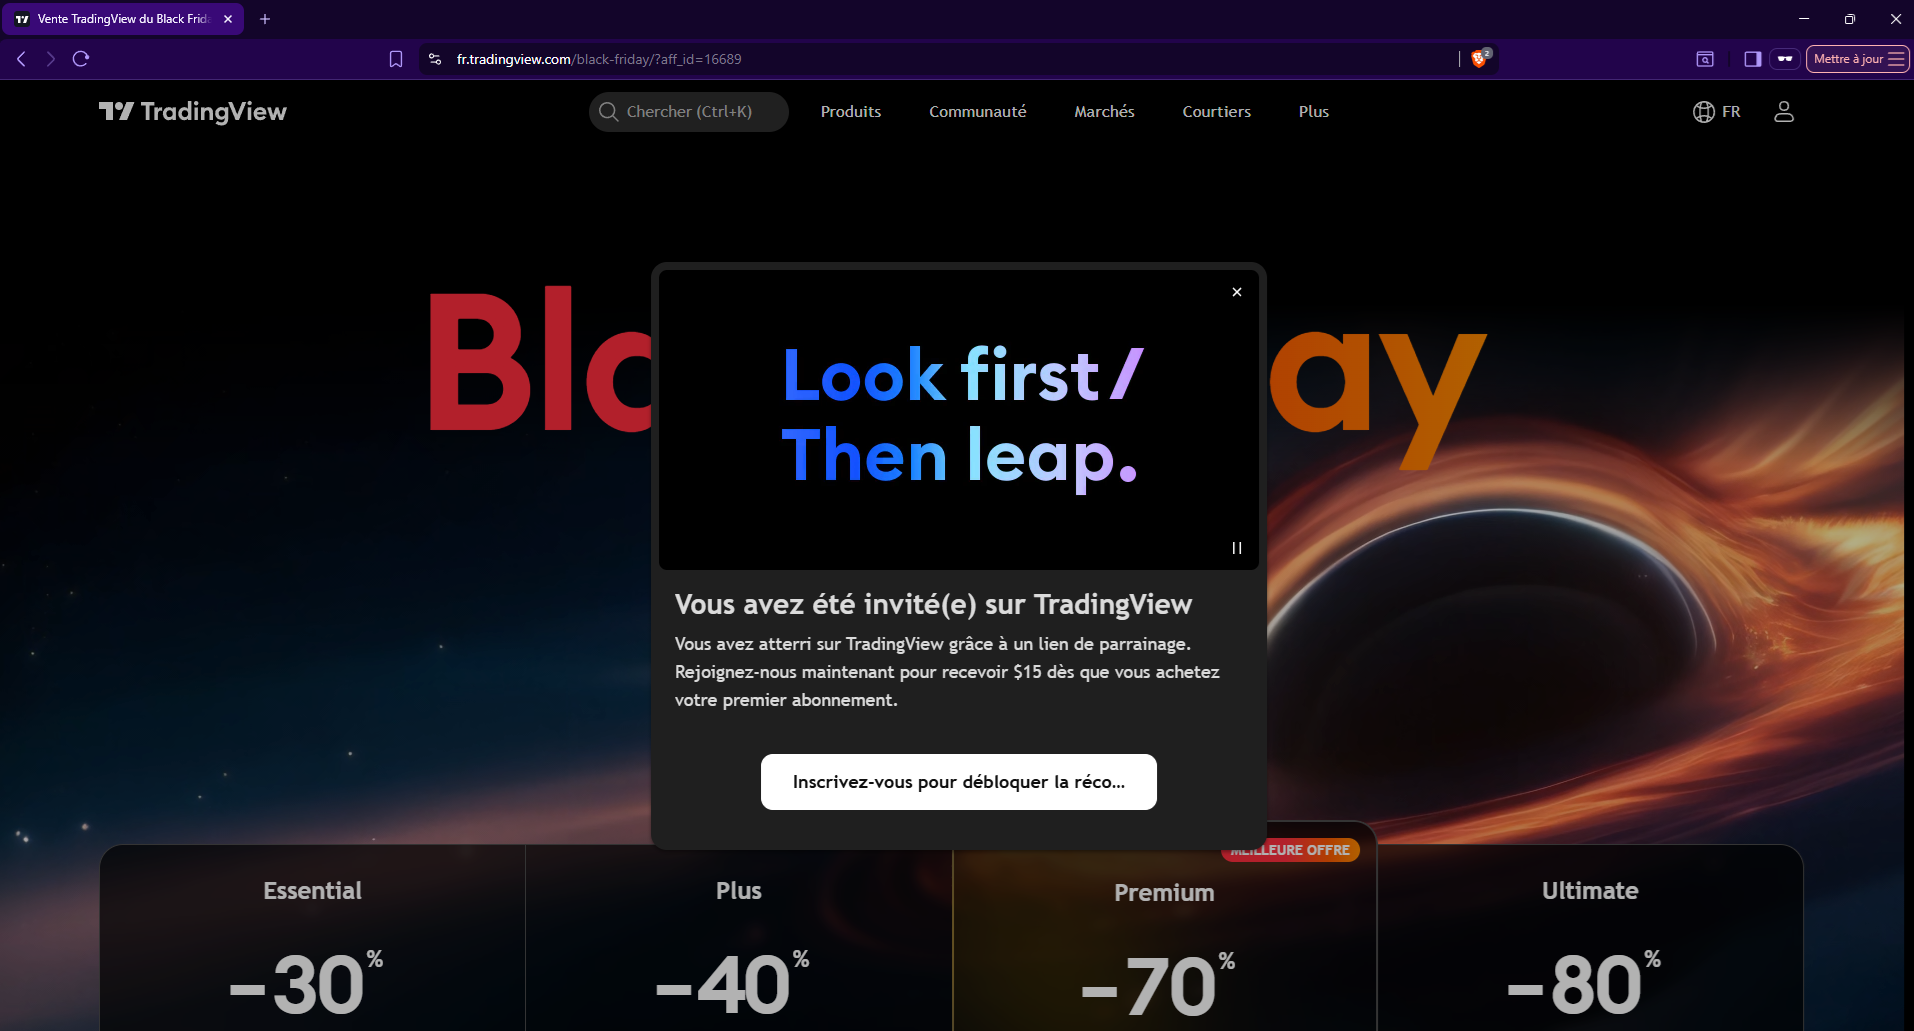The height and width of the screenshot is (1031, 1914).
Task: Open a new browser tab
Action: click(265, 19)
